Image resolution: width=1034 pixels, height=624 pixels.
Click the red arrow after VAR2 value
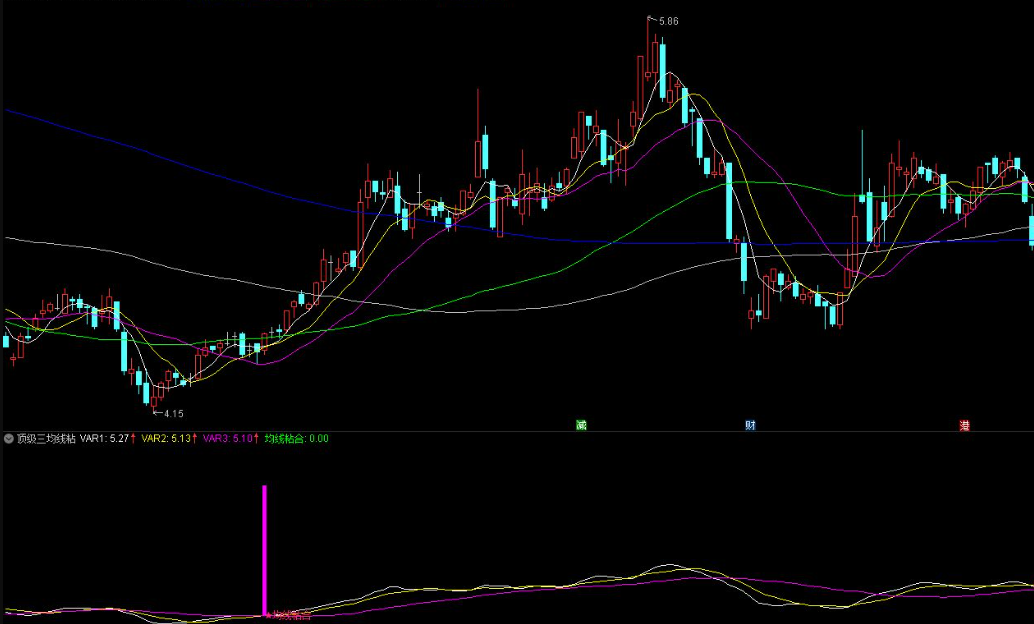[195, 439]
